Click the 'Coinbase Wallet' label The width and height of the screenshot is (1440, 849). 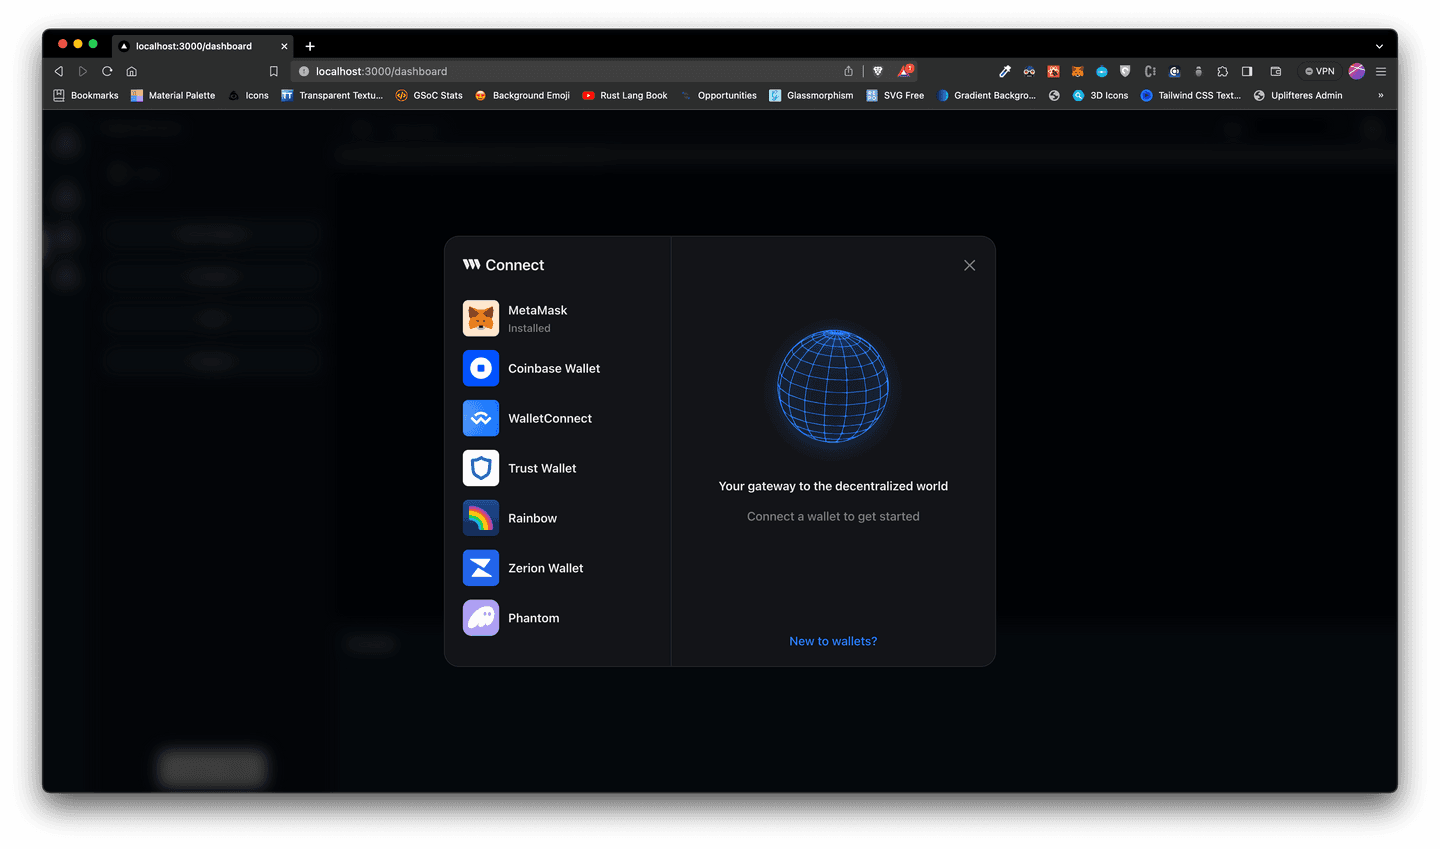[554, 368]
